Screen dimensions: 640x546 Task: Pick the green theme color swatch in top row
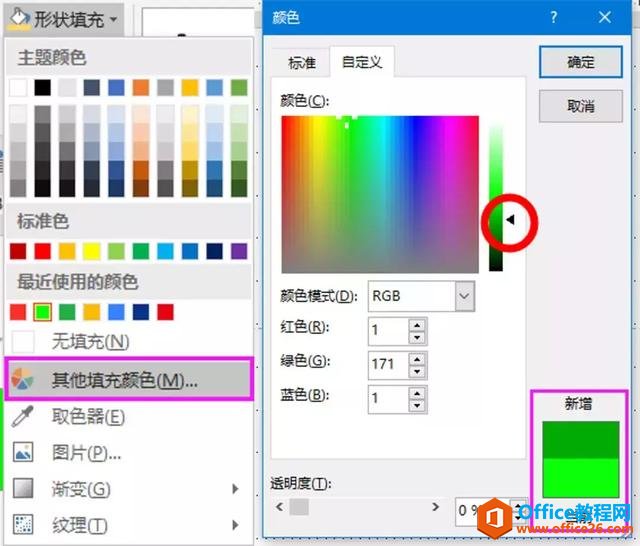pyautogui.click(x=239, y=87)
